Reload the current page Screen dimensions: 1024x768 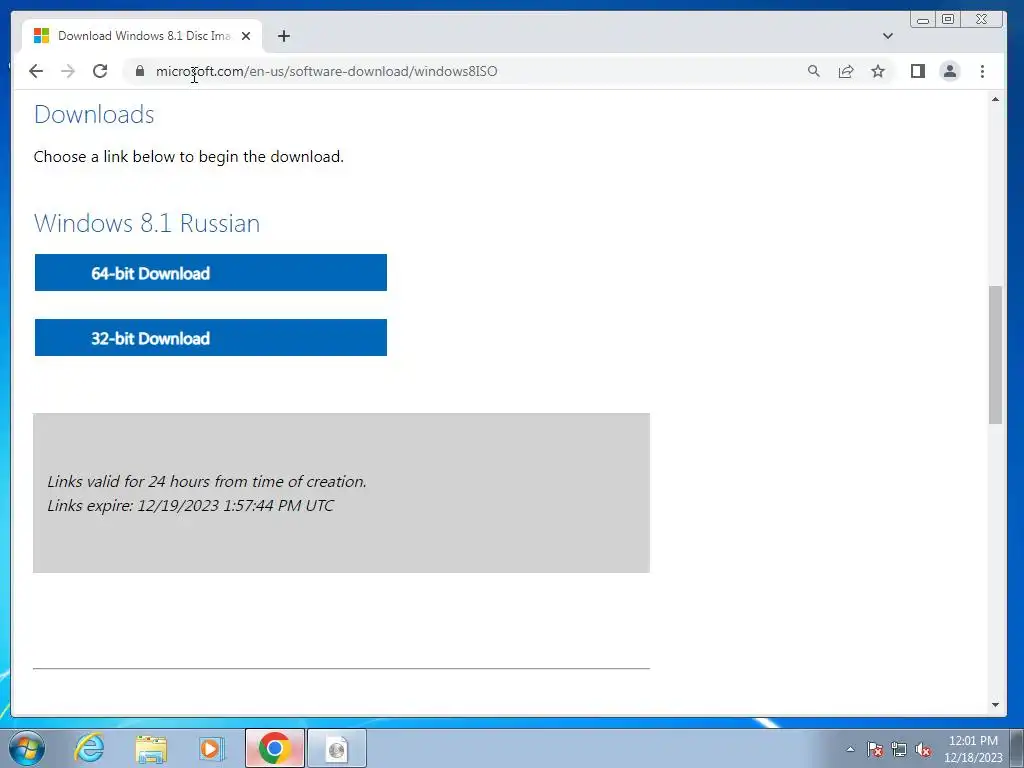pos(100,71)
